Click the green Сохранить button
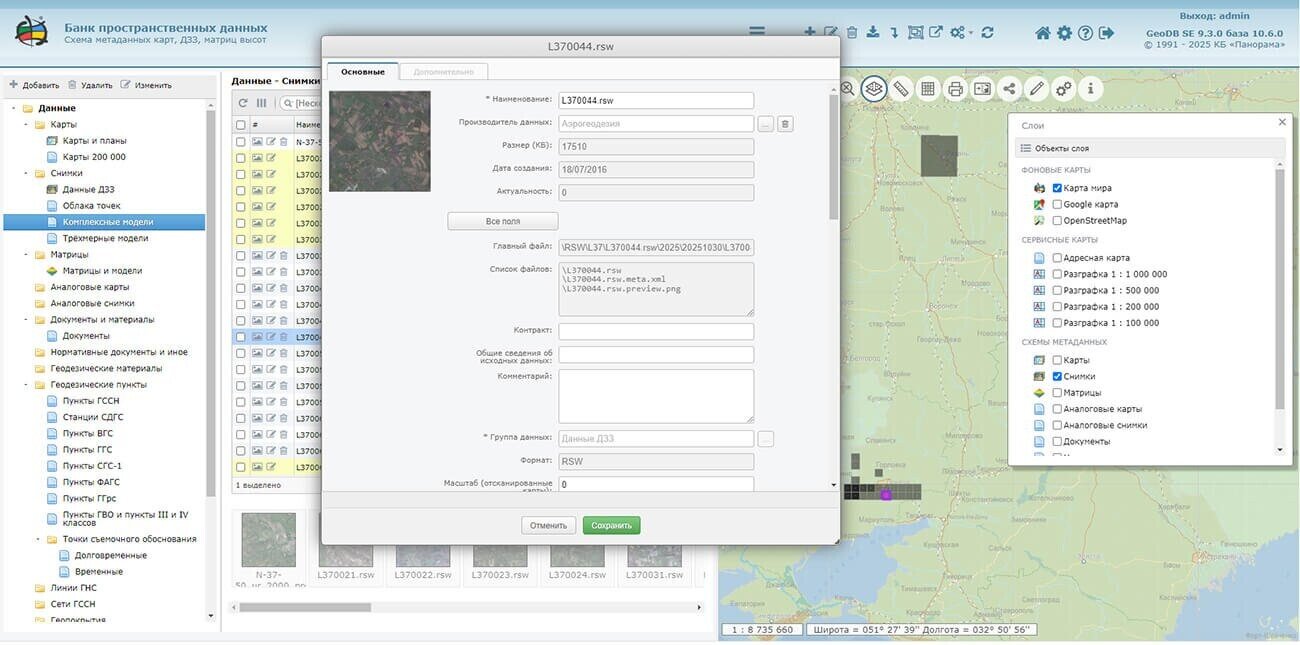Image resolution: width=1300 pixels, height=645 pixels. pos(611,525)
